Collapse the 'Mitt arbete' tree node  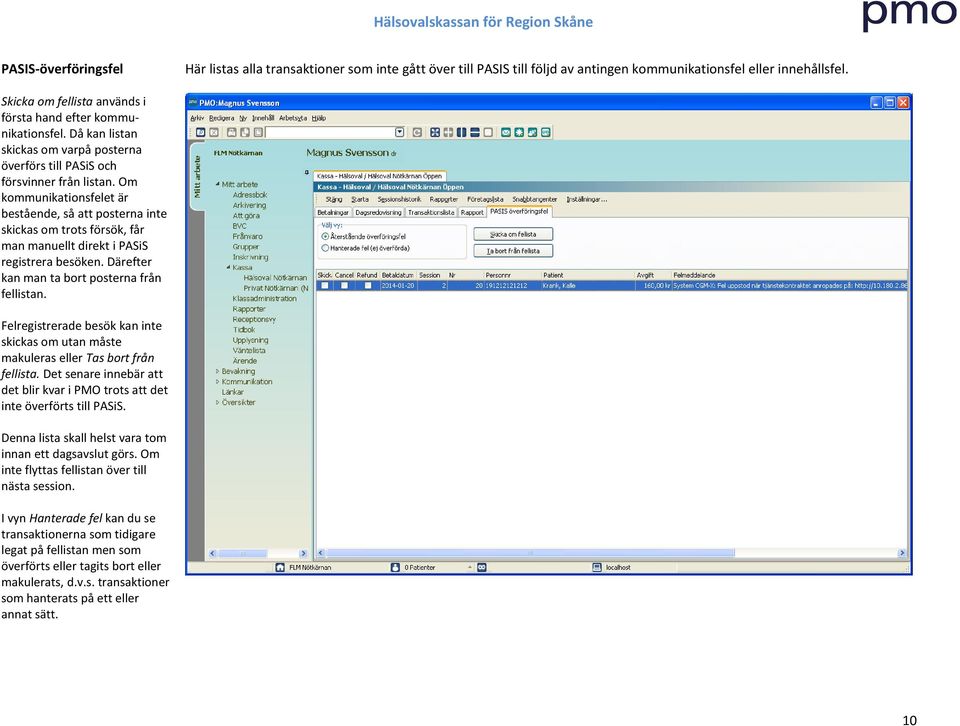[217, 184]
